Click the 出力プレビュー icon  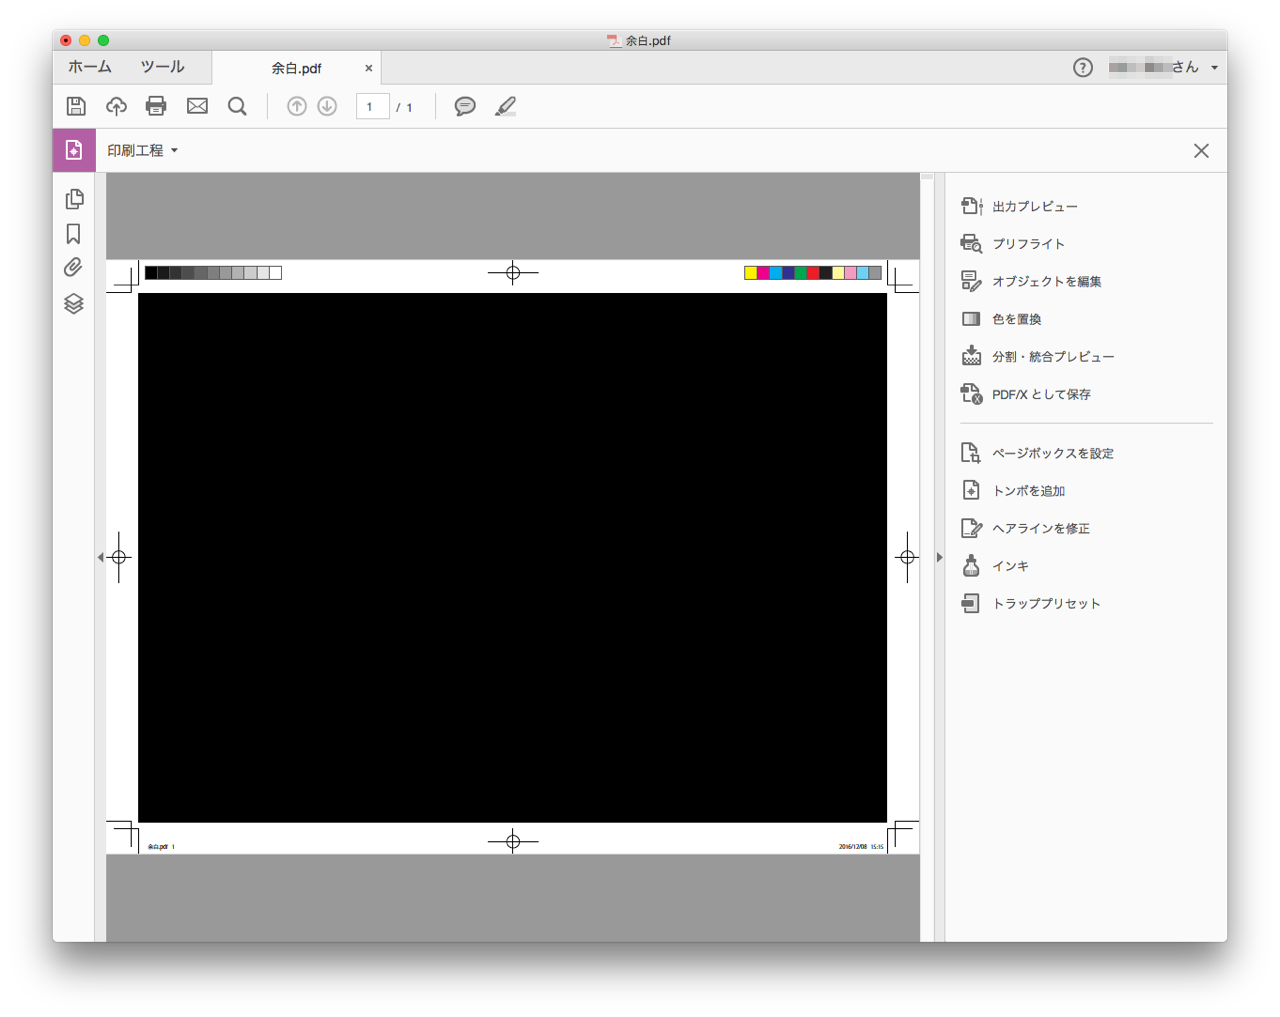pyautogui.click(x=971, y=206)
